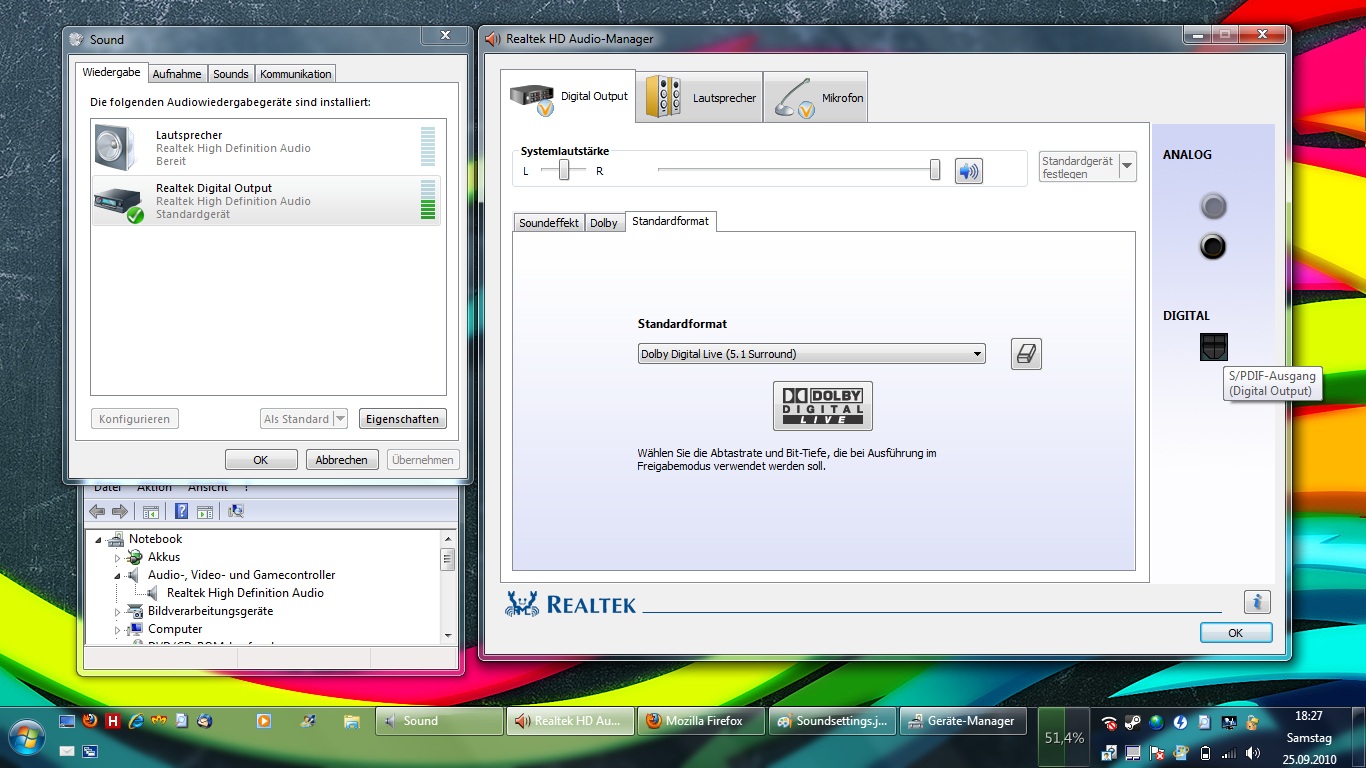Click the battery tray icon

tap(1205, 753)
